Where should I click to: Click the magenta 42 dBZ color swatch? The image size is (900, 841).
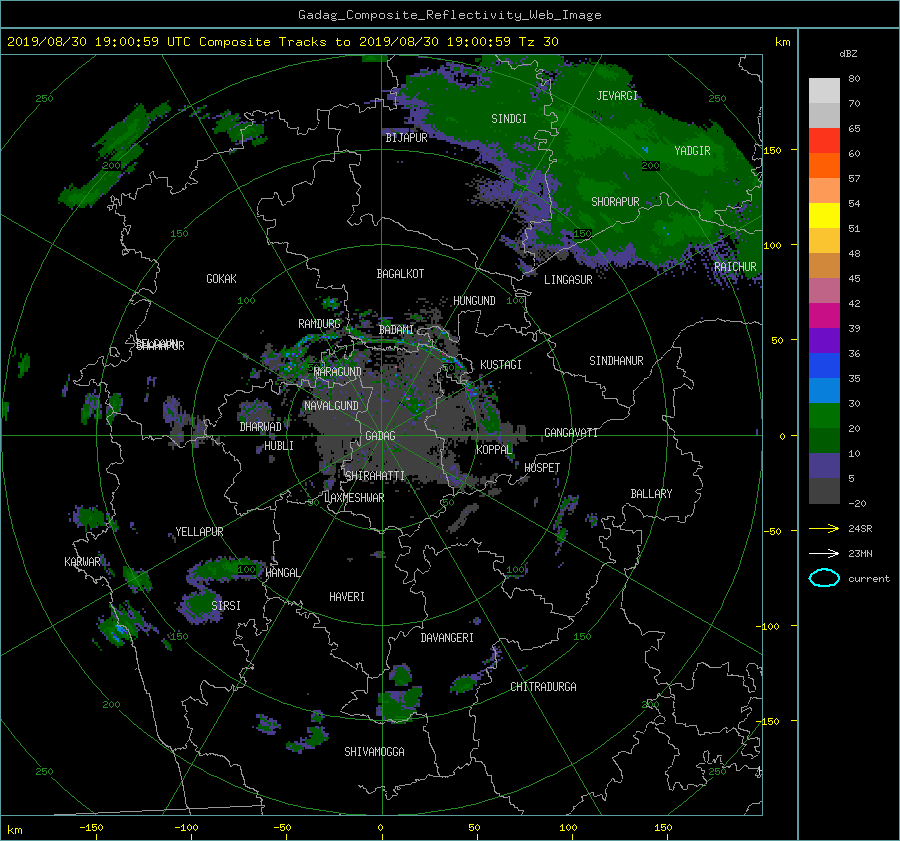(824, 316)
